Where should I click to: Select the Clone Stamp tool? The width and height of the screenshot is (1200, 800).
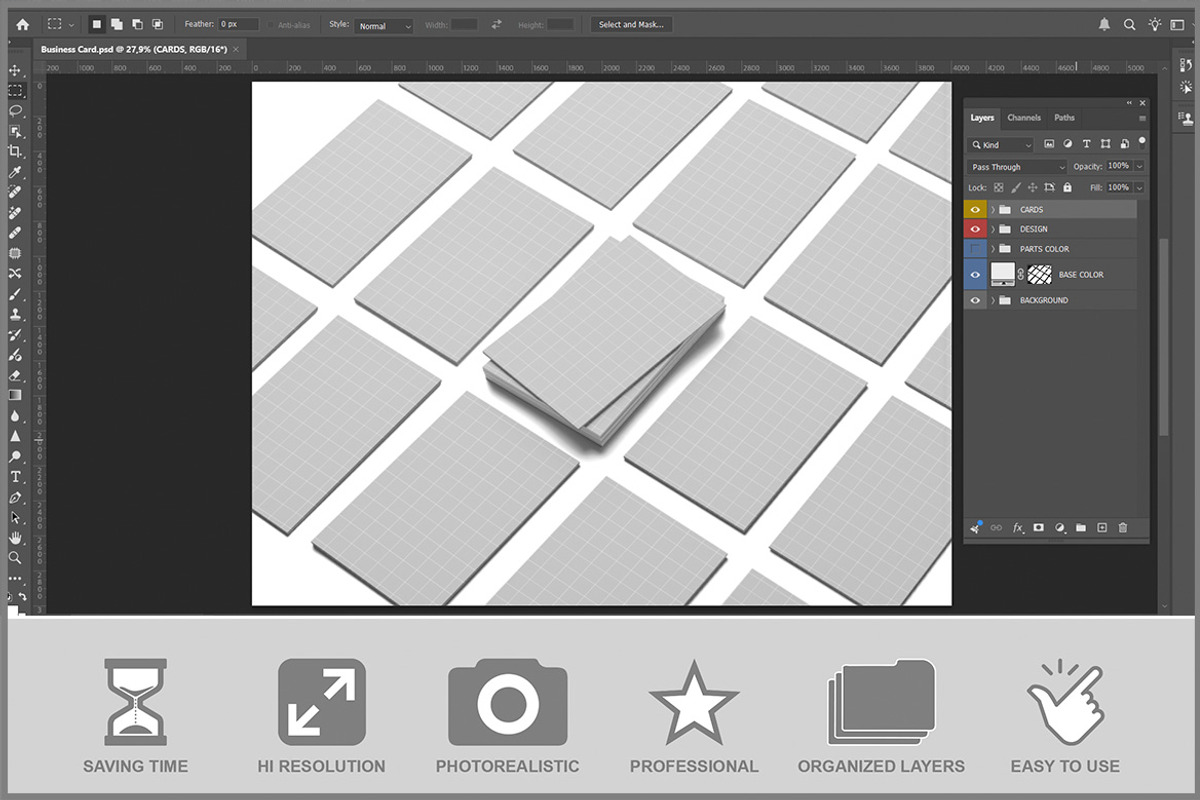[15, 314]
